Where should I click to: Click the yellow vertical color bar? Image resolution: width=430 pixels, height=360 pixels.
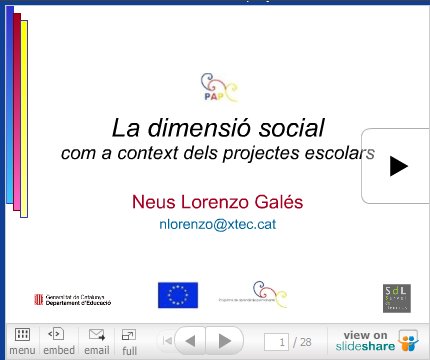tap(24, 119)
